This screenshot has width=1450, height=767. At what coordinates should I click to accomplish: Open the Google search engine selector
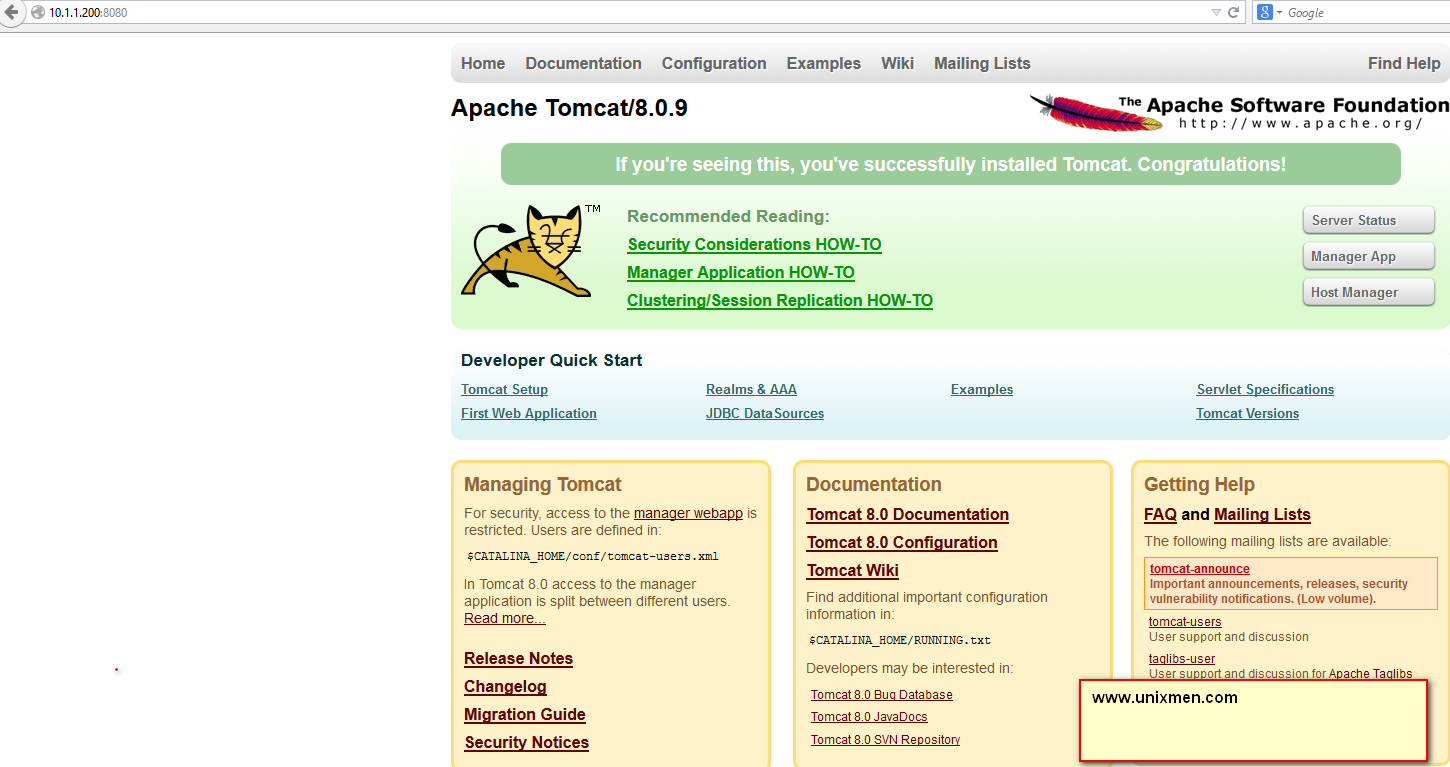click(x=1269, y=12)
